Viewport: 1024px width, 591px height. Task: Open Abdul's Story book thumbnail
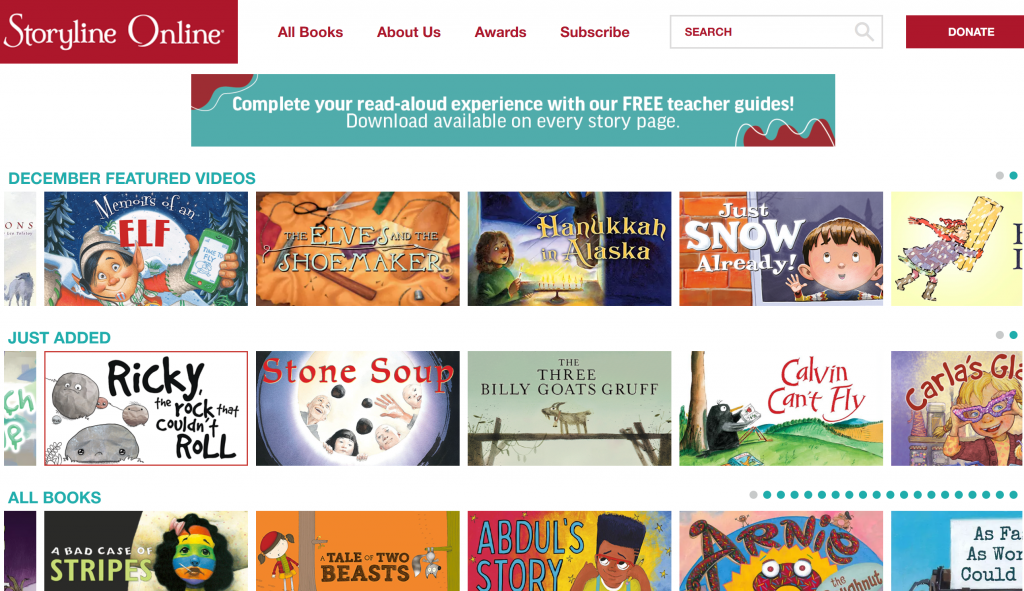coord(569,551)
